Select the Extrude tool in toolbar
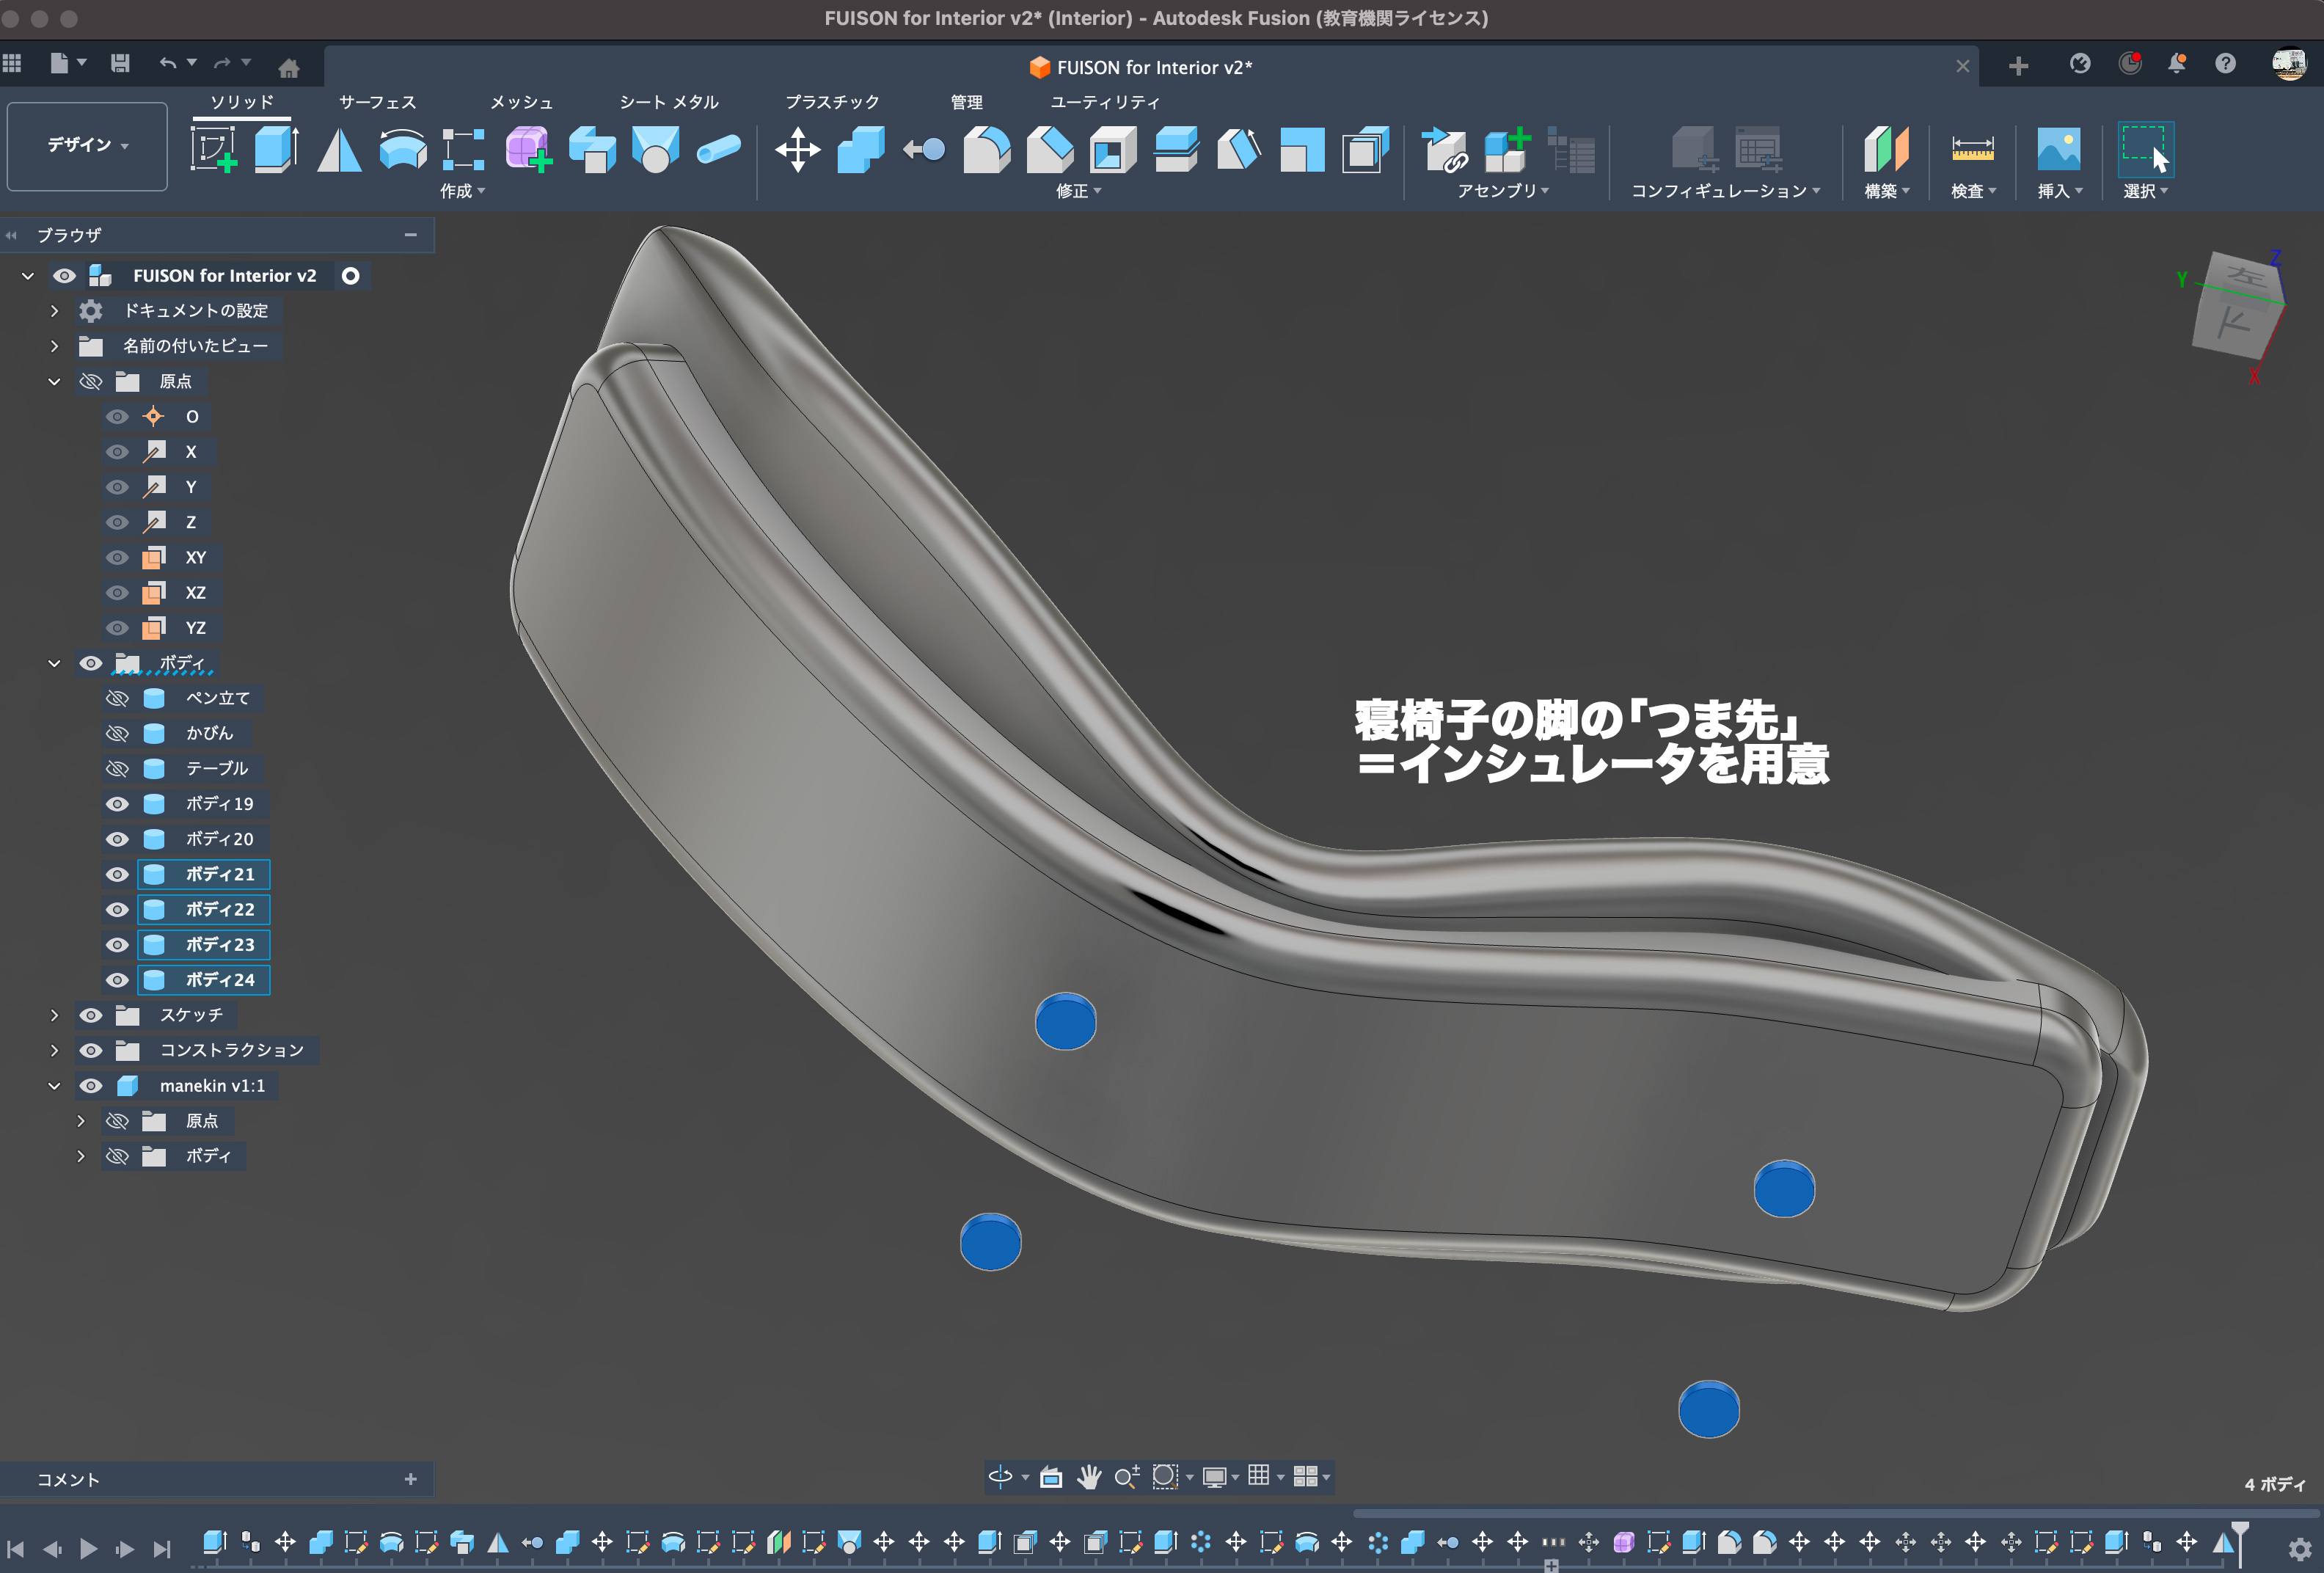Screen dimensions: 2324x1573 coord(276,149)
